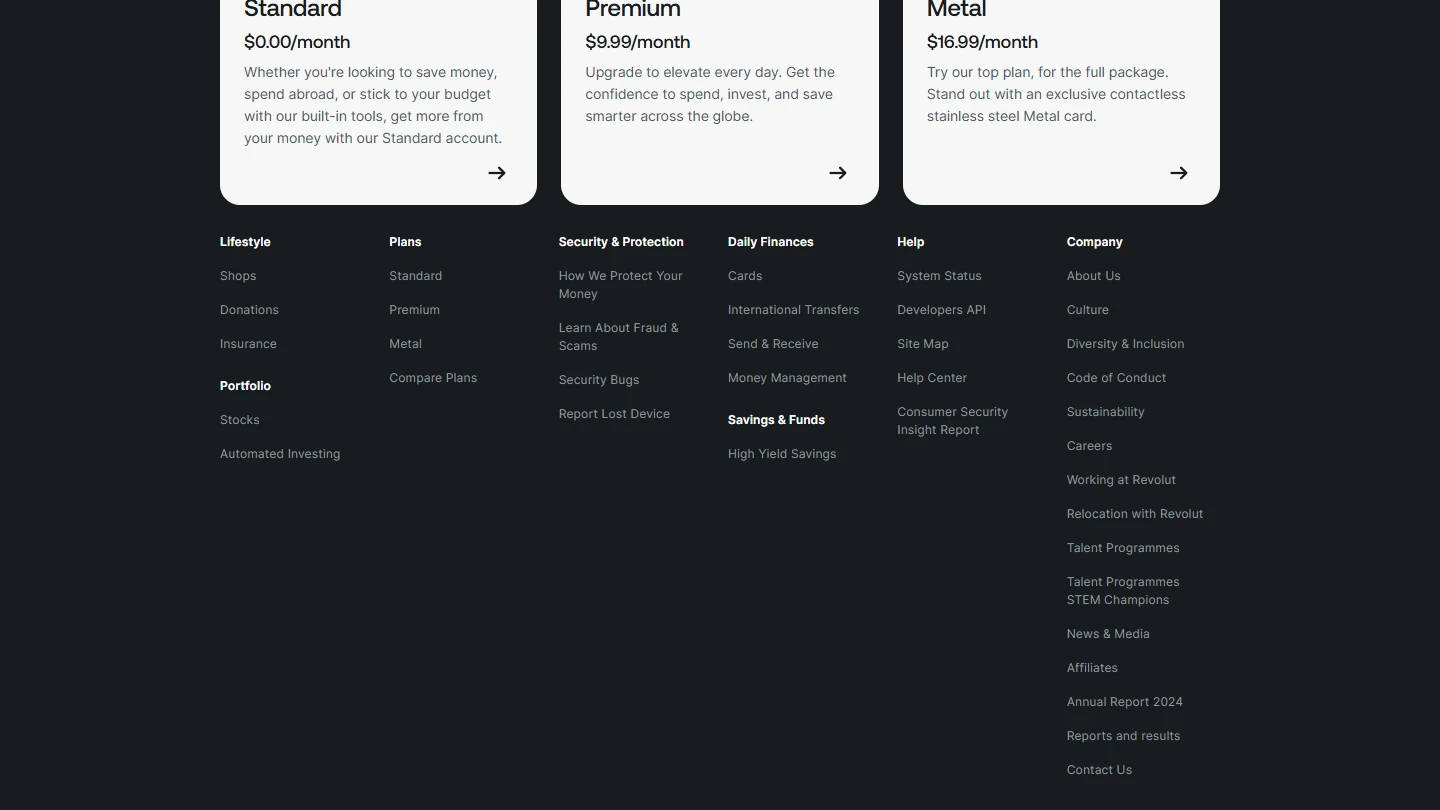Click the arrow icon on Metal plan card
The width and height of the screenshot is (1440, 810).
(1179, 173)
